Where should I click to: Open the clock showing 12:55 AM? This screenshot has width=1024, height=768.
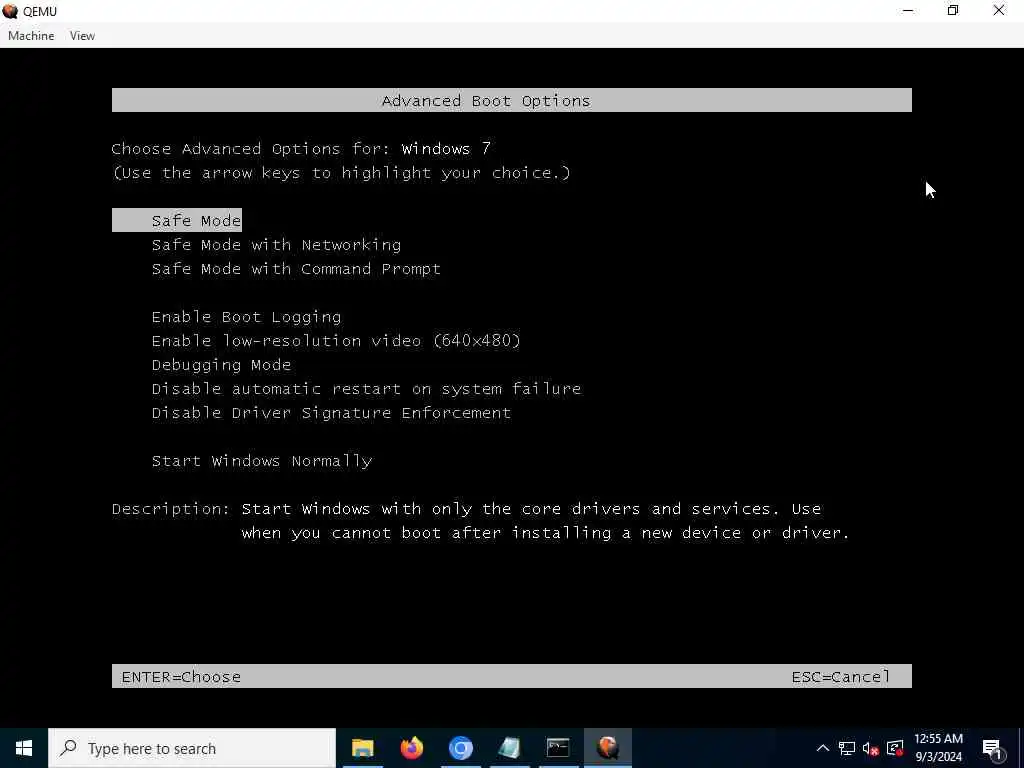pyautogui.click(x=938, y=748)
